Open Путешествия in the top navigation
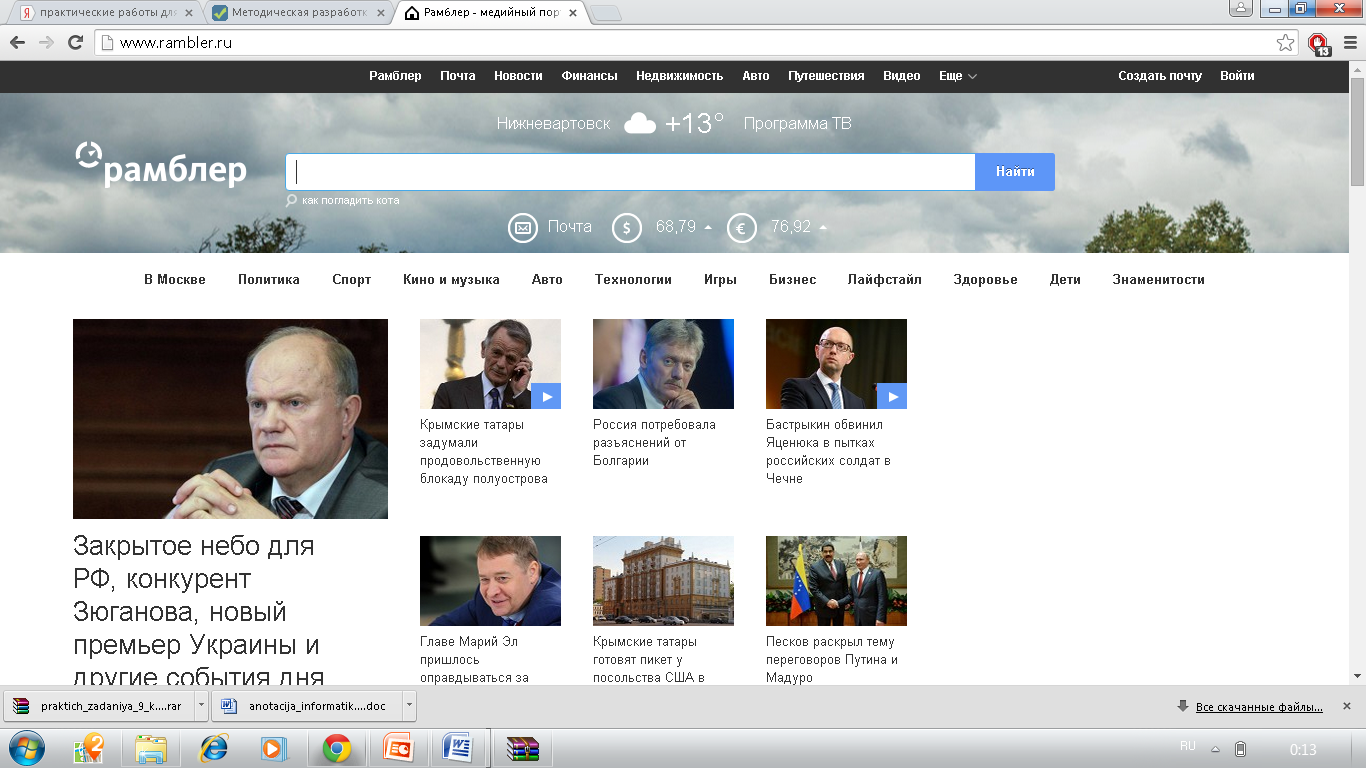 pos(826,76)
